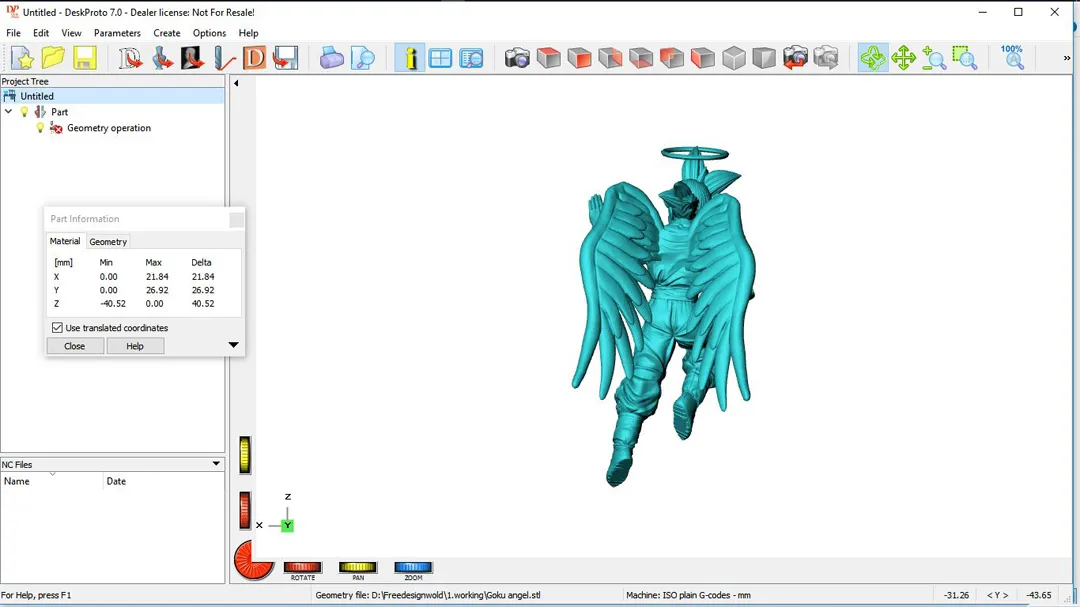This screenshot has width=1080, height=607.
Task: Click the horizontal red ROTATE thumbwheel
Action: [x=302, y=567]
